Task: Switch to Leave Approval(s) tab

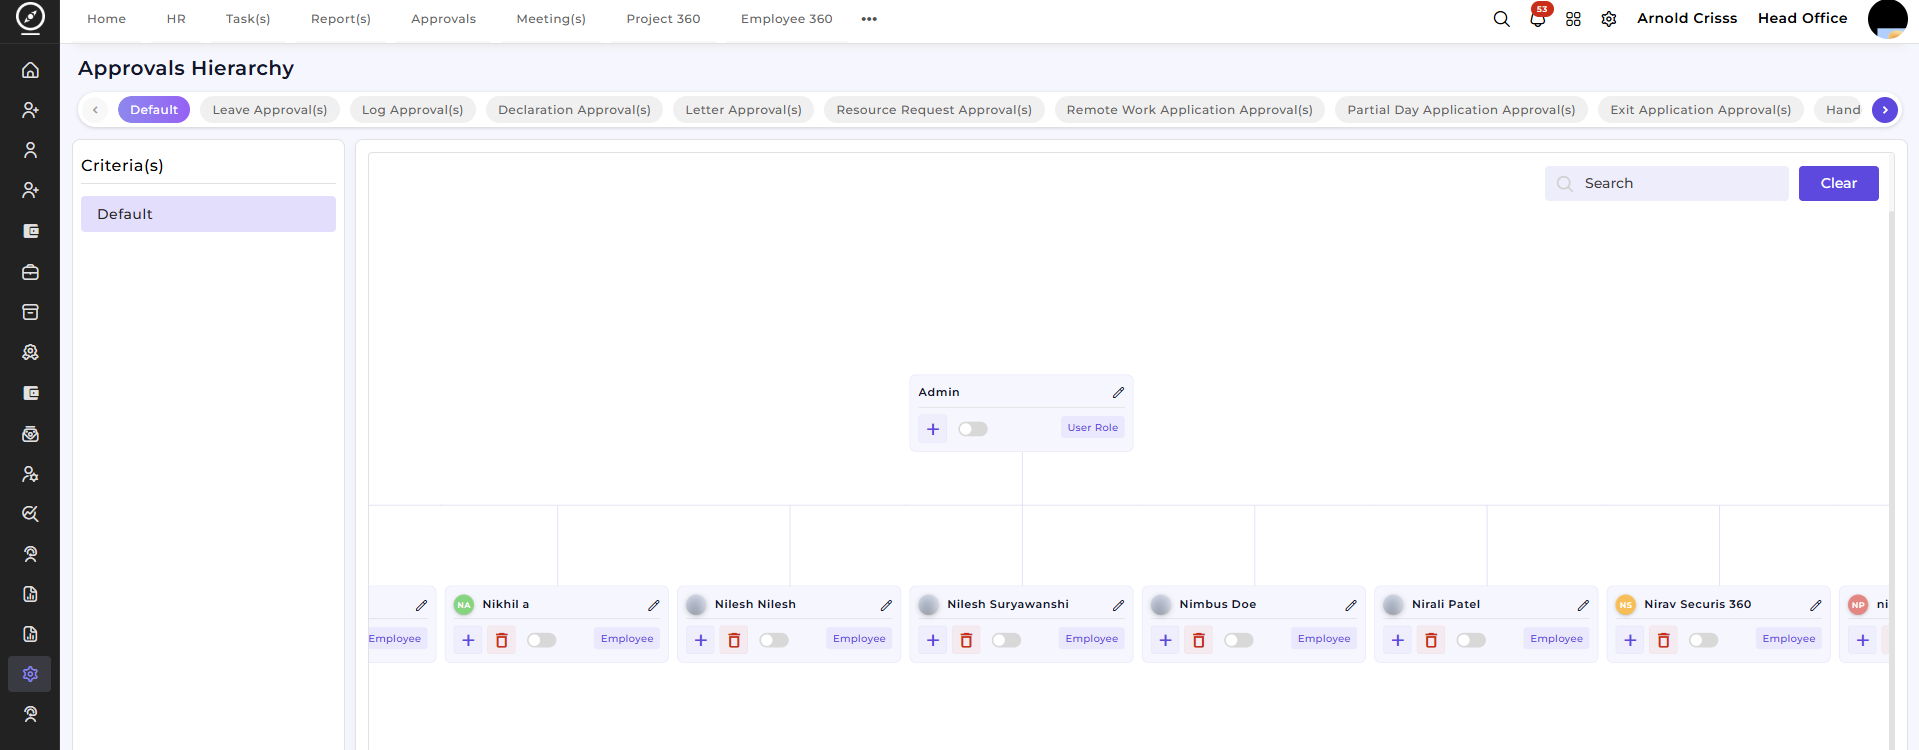Action: [x=270, y=110]
